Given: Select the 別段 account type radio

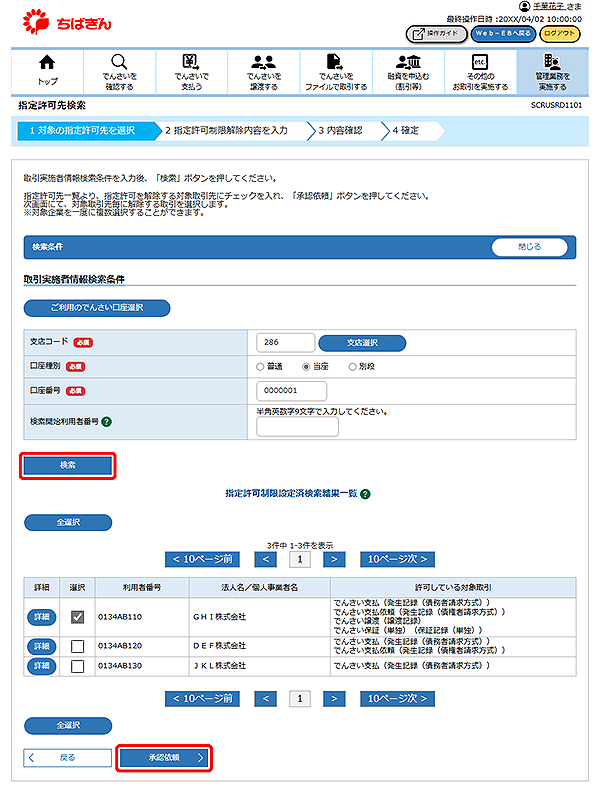Looking at the screenshot, I should [x=353, y=367].
